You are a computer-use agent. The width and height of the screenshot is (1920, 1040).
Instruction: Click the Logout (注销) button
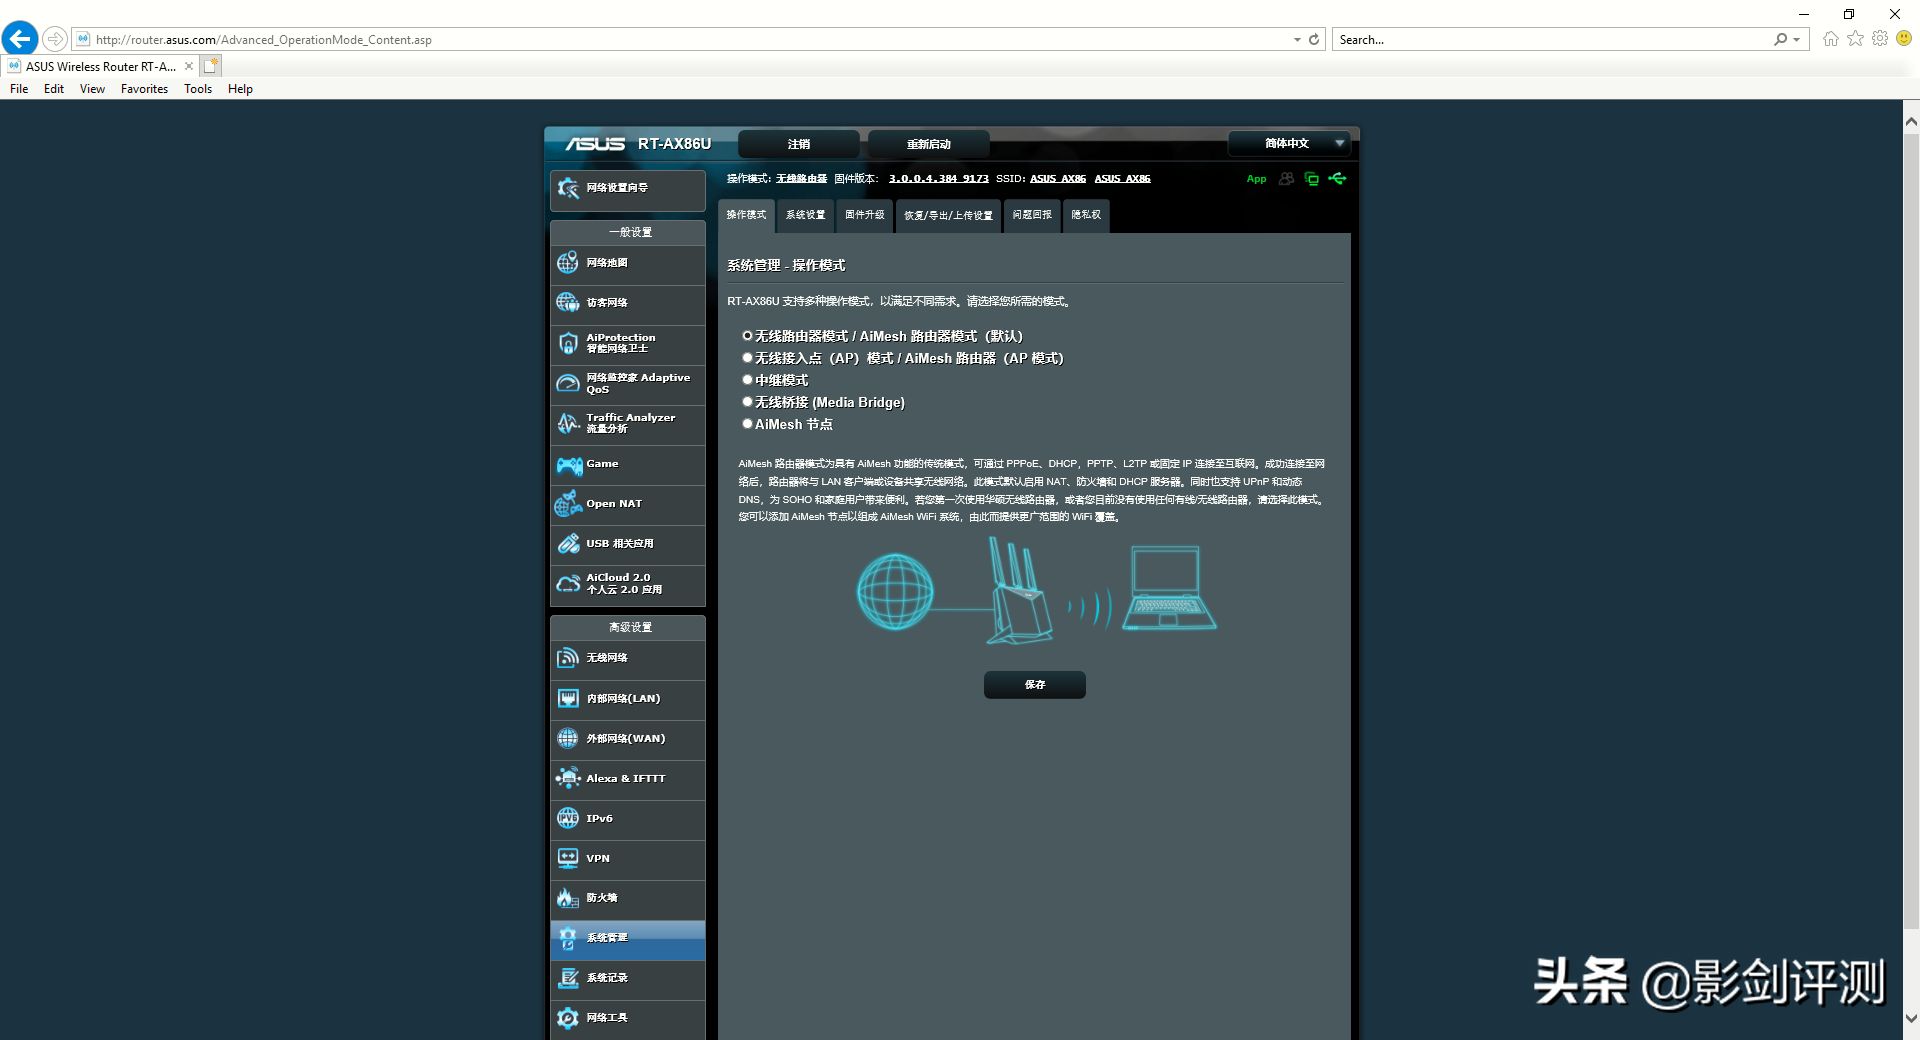point(799,144)
